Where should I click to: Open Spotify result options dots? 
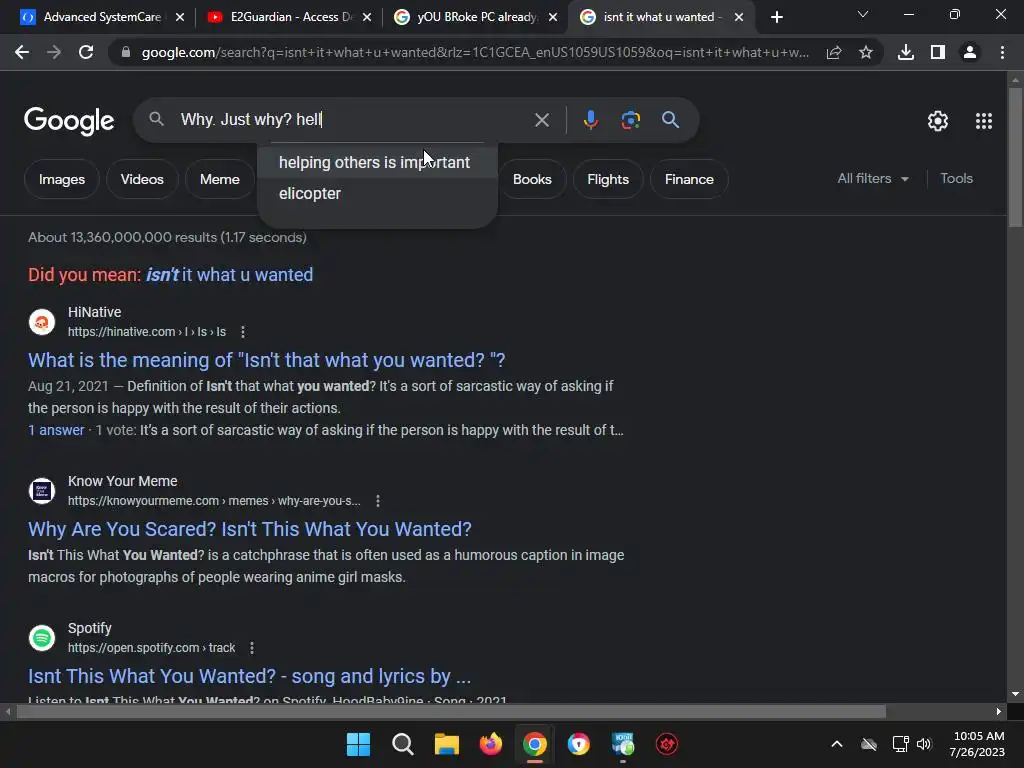[252, 648]
